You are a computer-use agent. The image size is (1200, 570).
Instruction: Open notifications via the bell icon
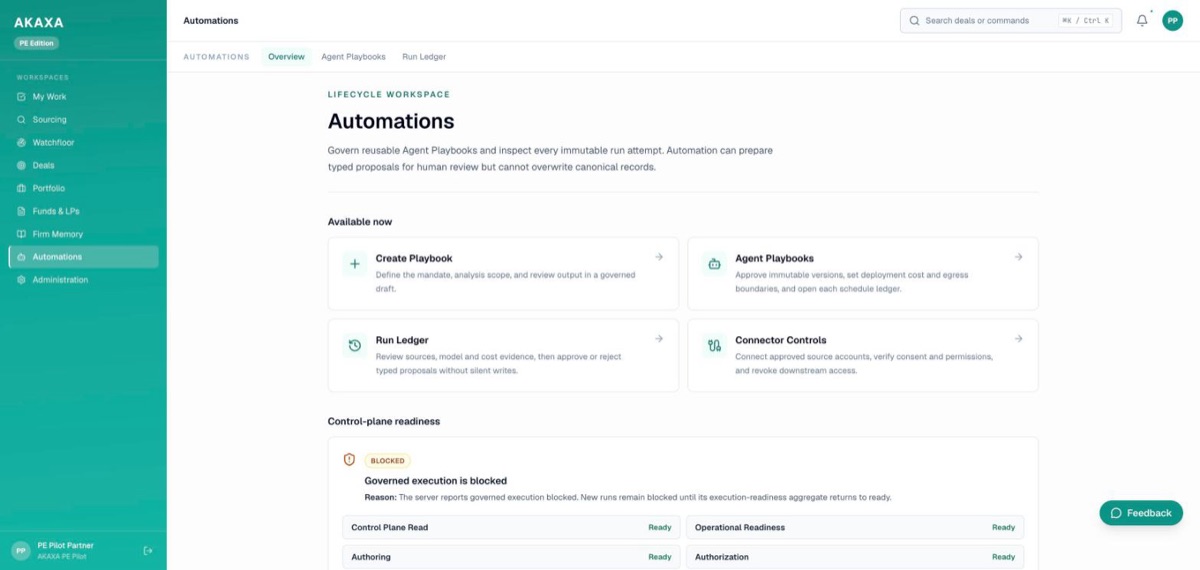click(1142, 20)
